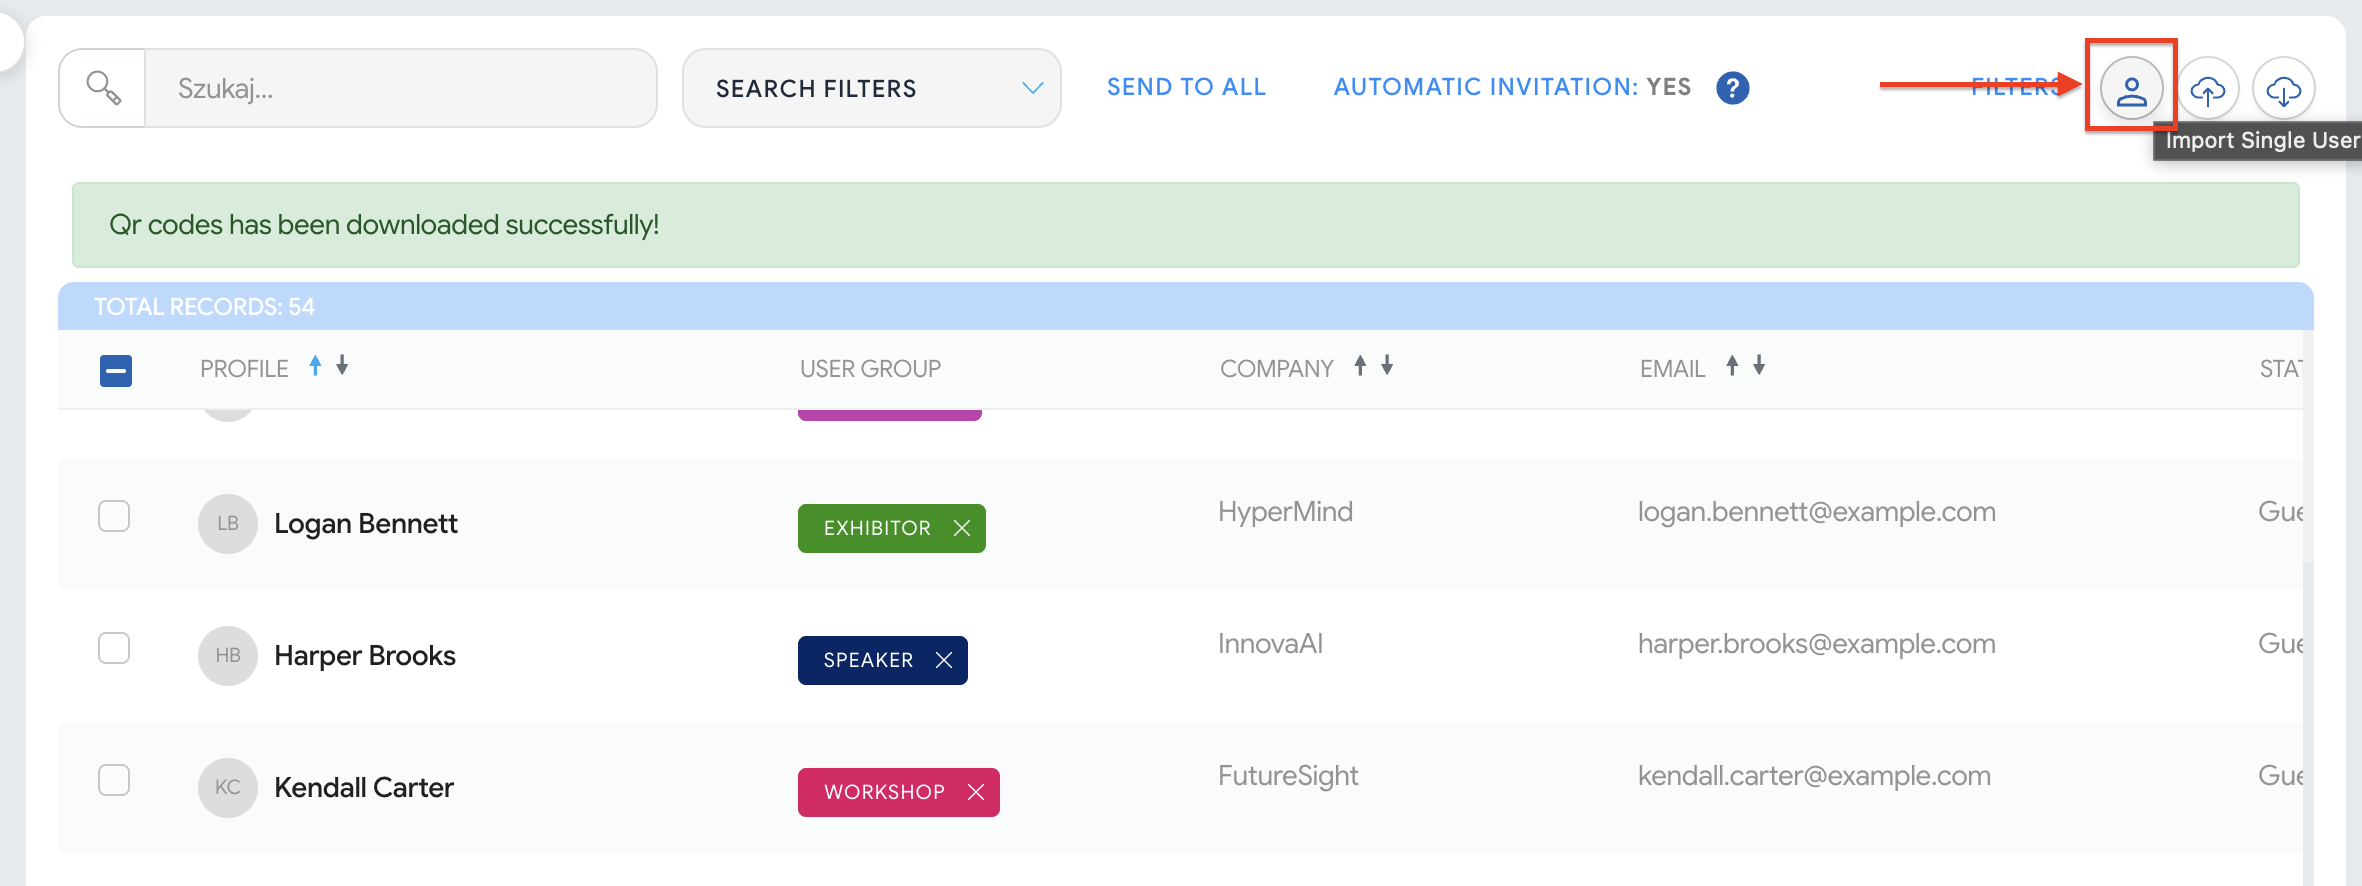Open Kendall Carter's profile name
Viewport: 2362px width, 886px height.
[364, 788]
